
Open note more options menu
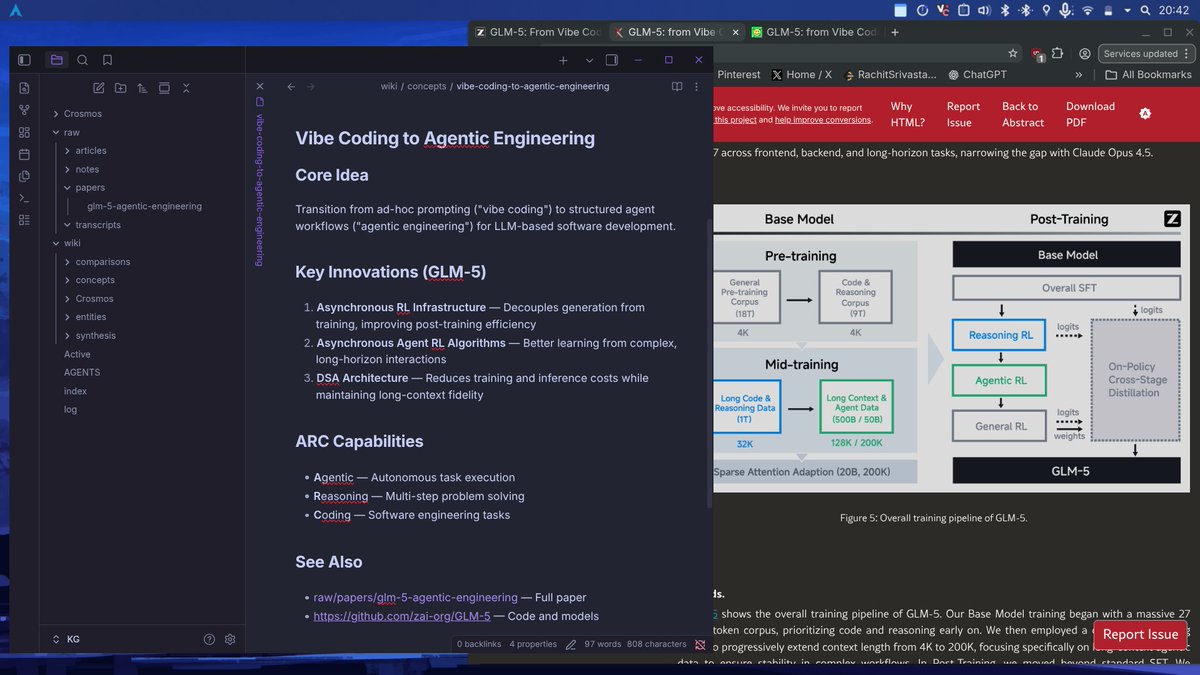(697, 87)
